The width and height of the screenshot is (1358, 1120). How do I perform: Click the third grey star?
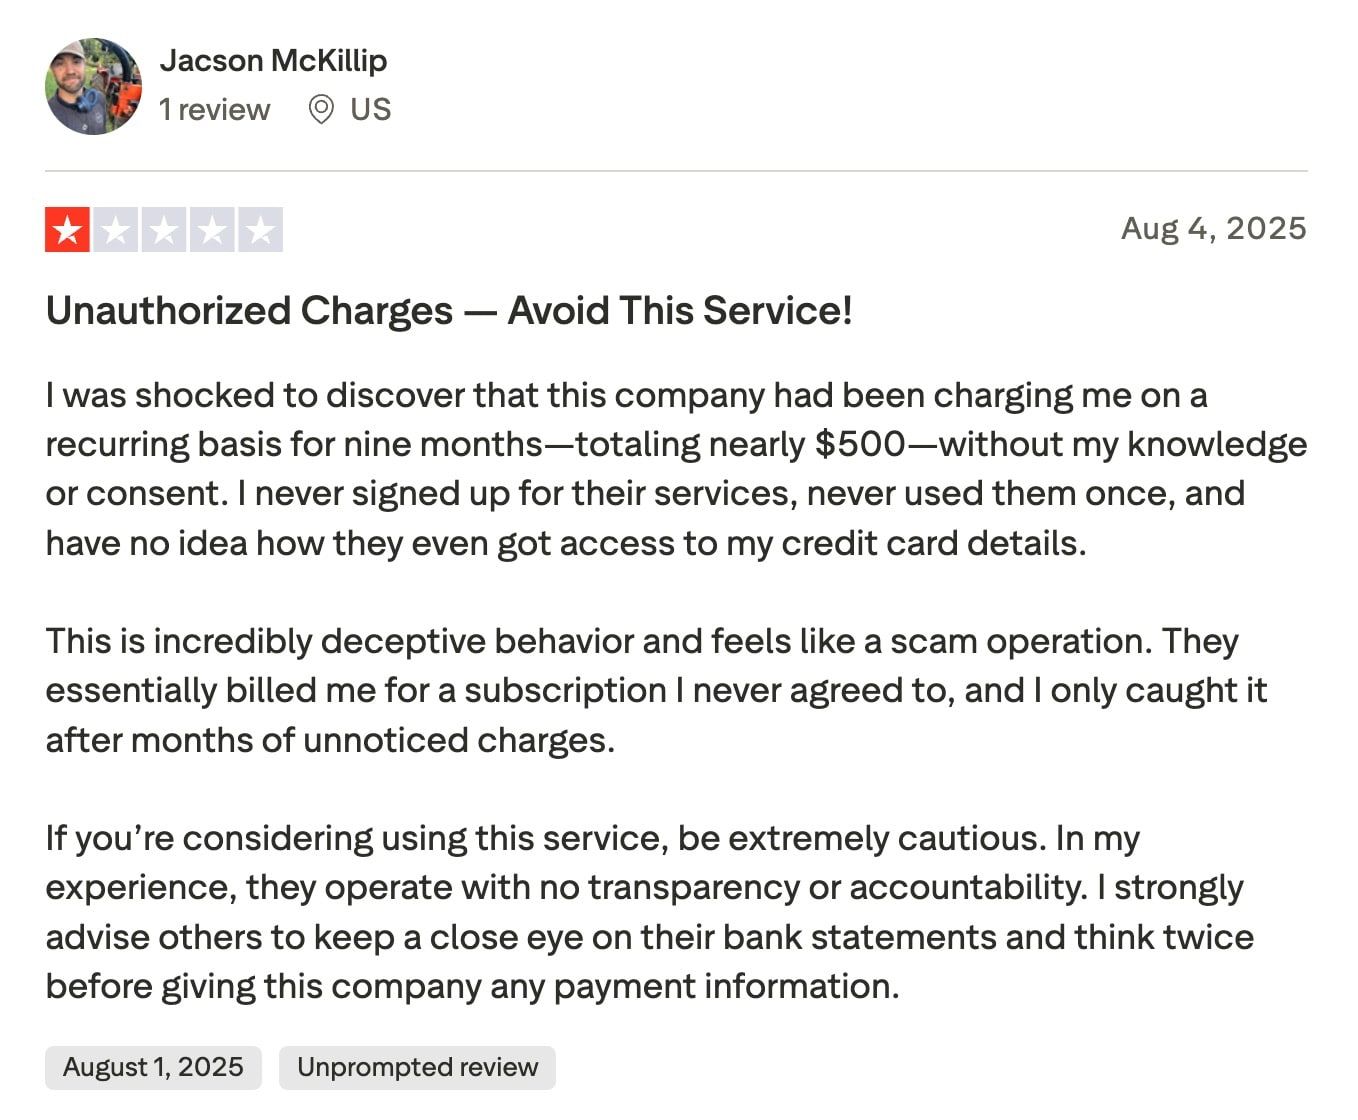point(164,230)
